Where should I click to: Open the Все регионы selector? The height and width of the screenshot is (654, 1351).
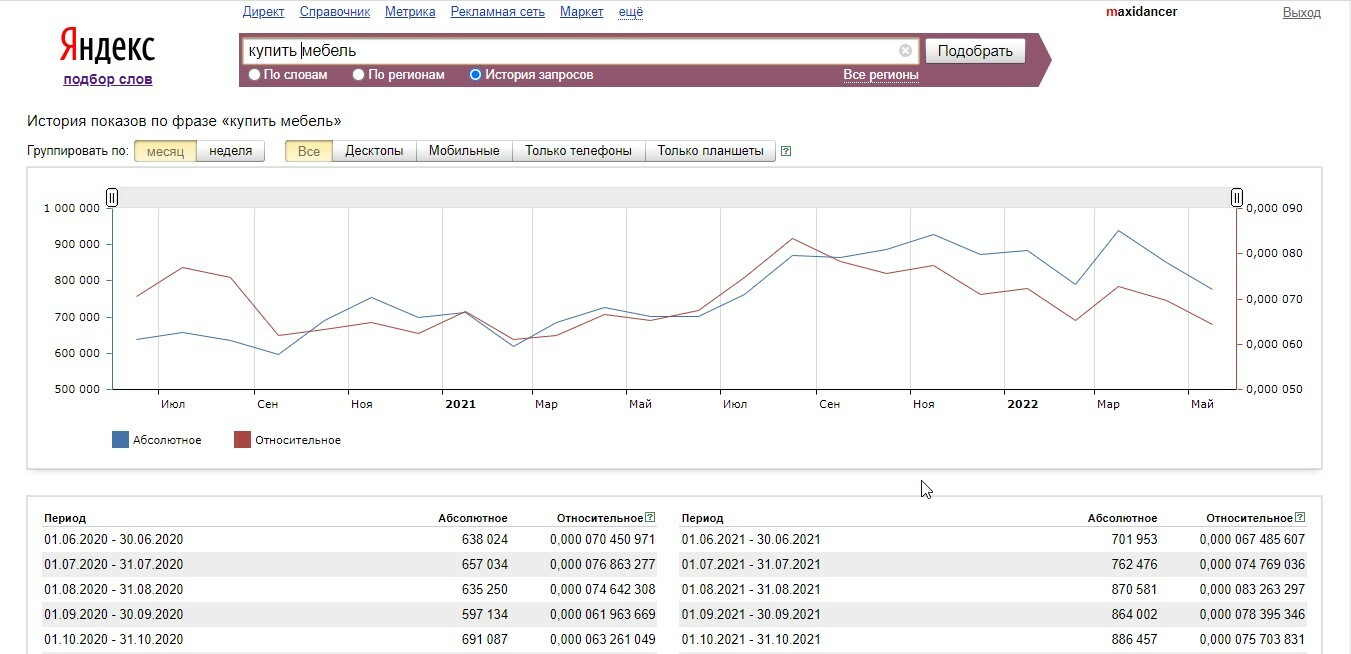pyautogui.click(x=881, y=75)
